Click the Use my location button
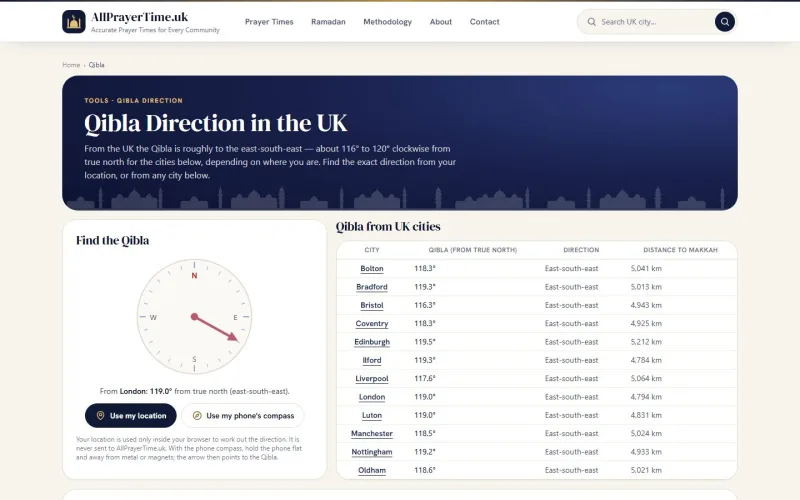 131,416
